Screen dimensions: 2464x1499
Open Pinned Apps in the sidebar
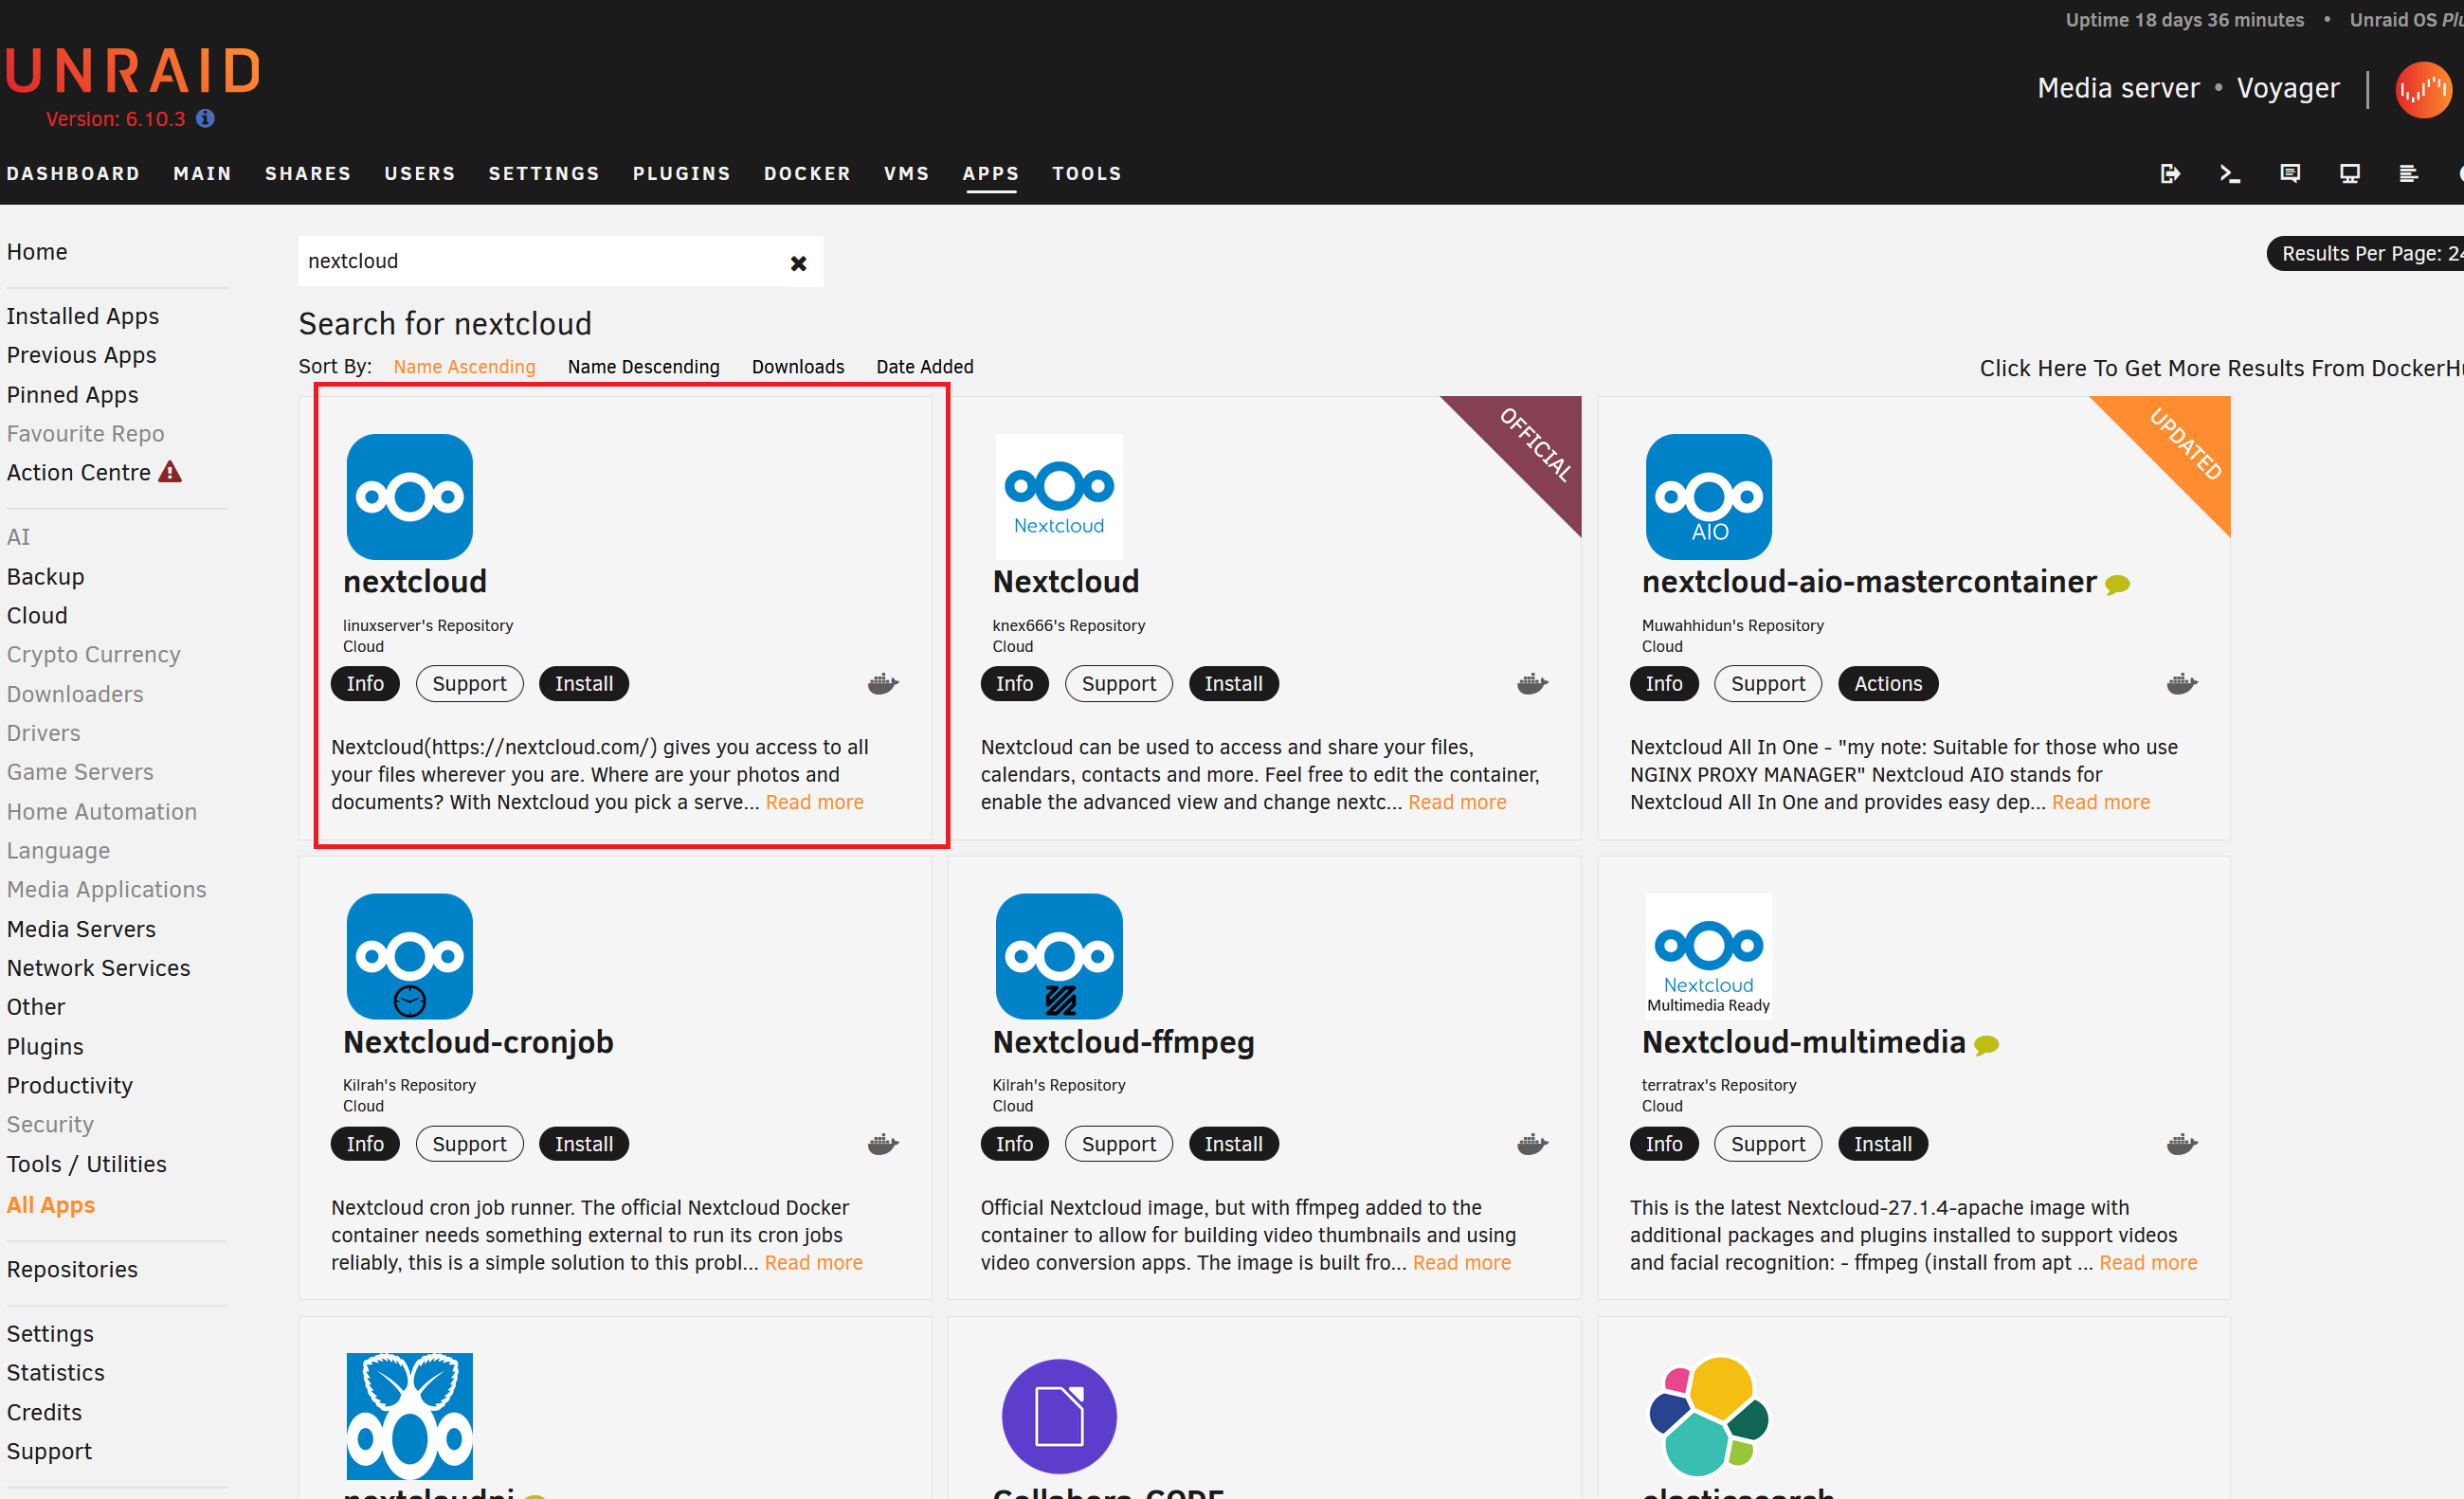tap(72, 395)
